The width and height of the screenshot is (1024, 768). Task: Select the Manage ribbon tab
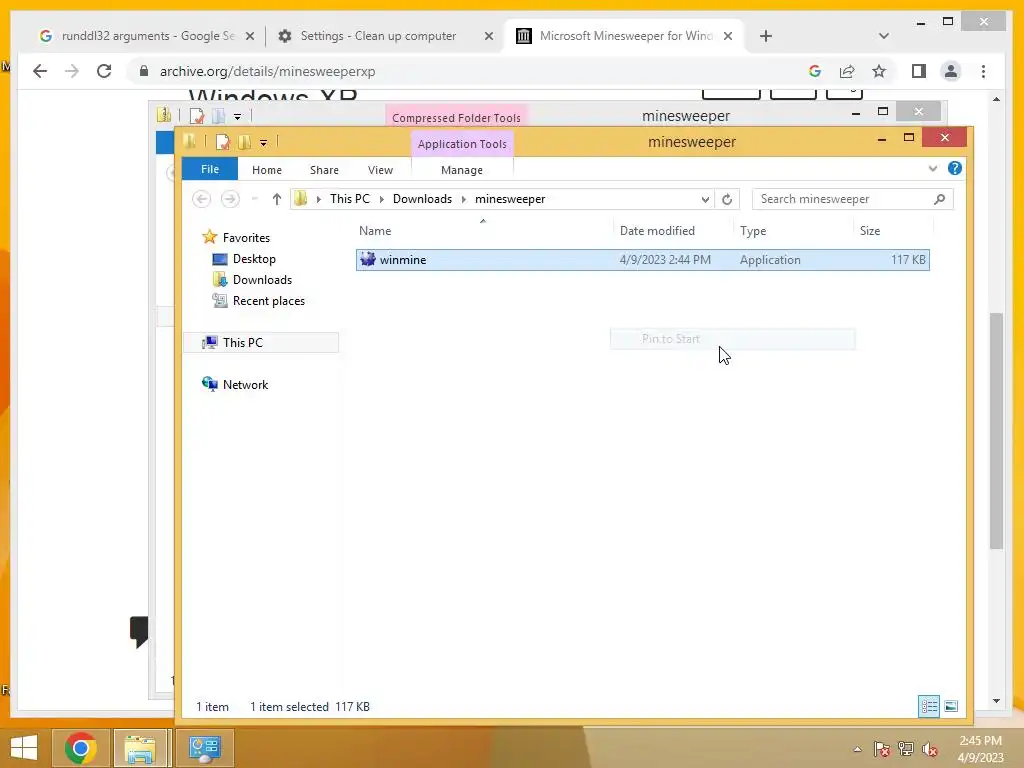[x=462, y=170]
